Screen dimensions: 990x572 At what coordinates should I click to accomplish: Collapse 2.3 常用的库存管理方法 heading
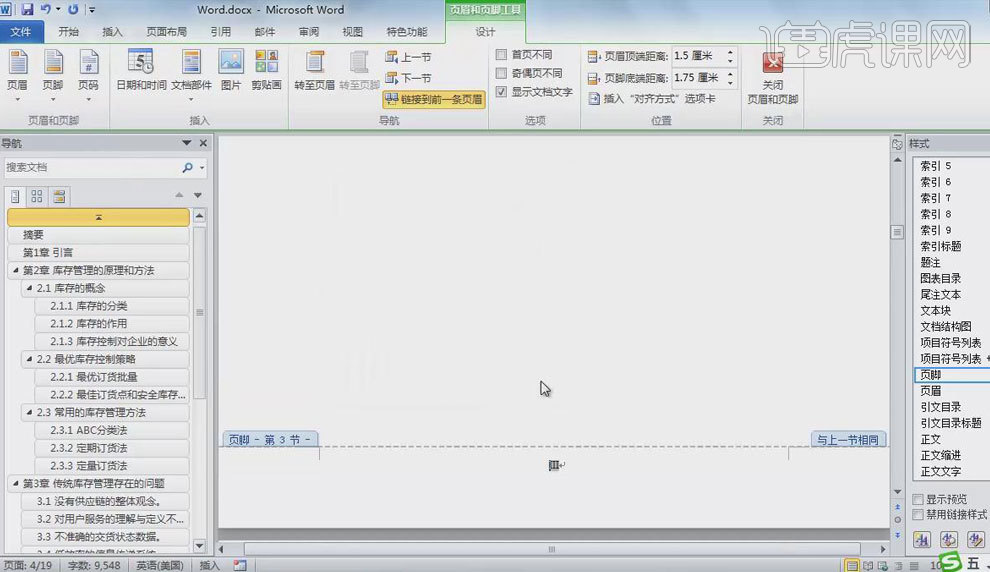(x=29, y=412)
